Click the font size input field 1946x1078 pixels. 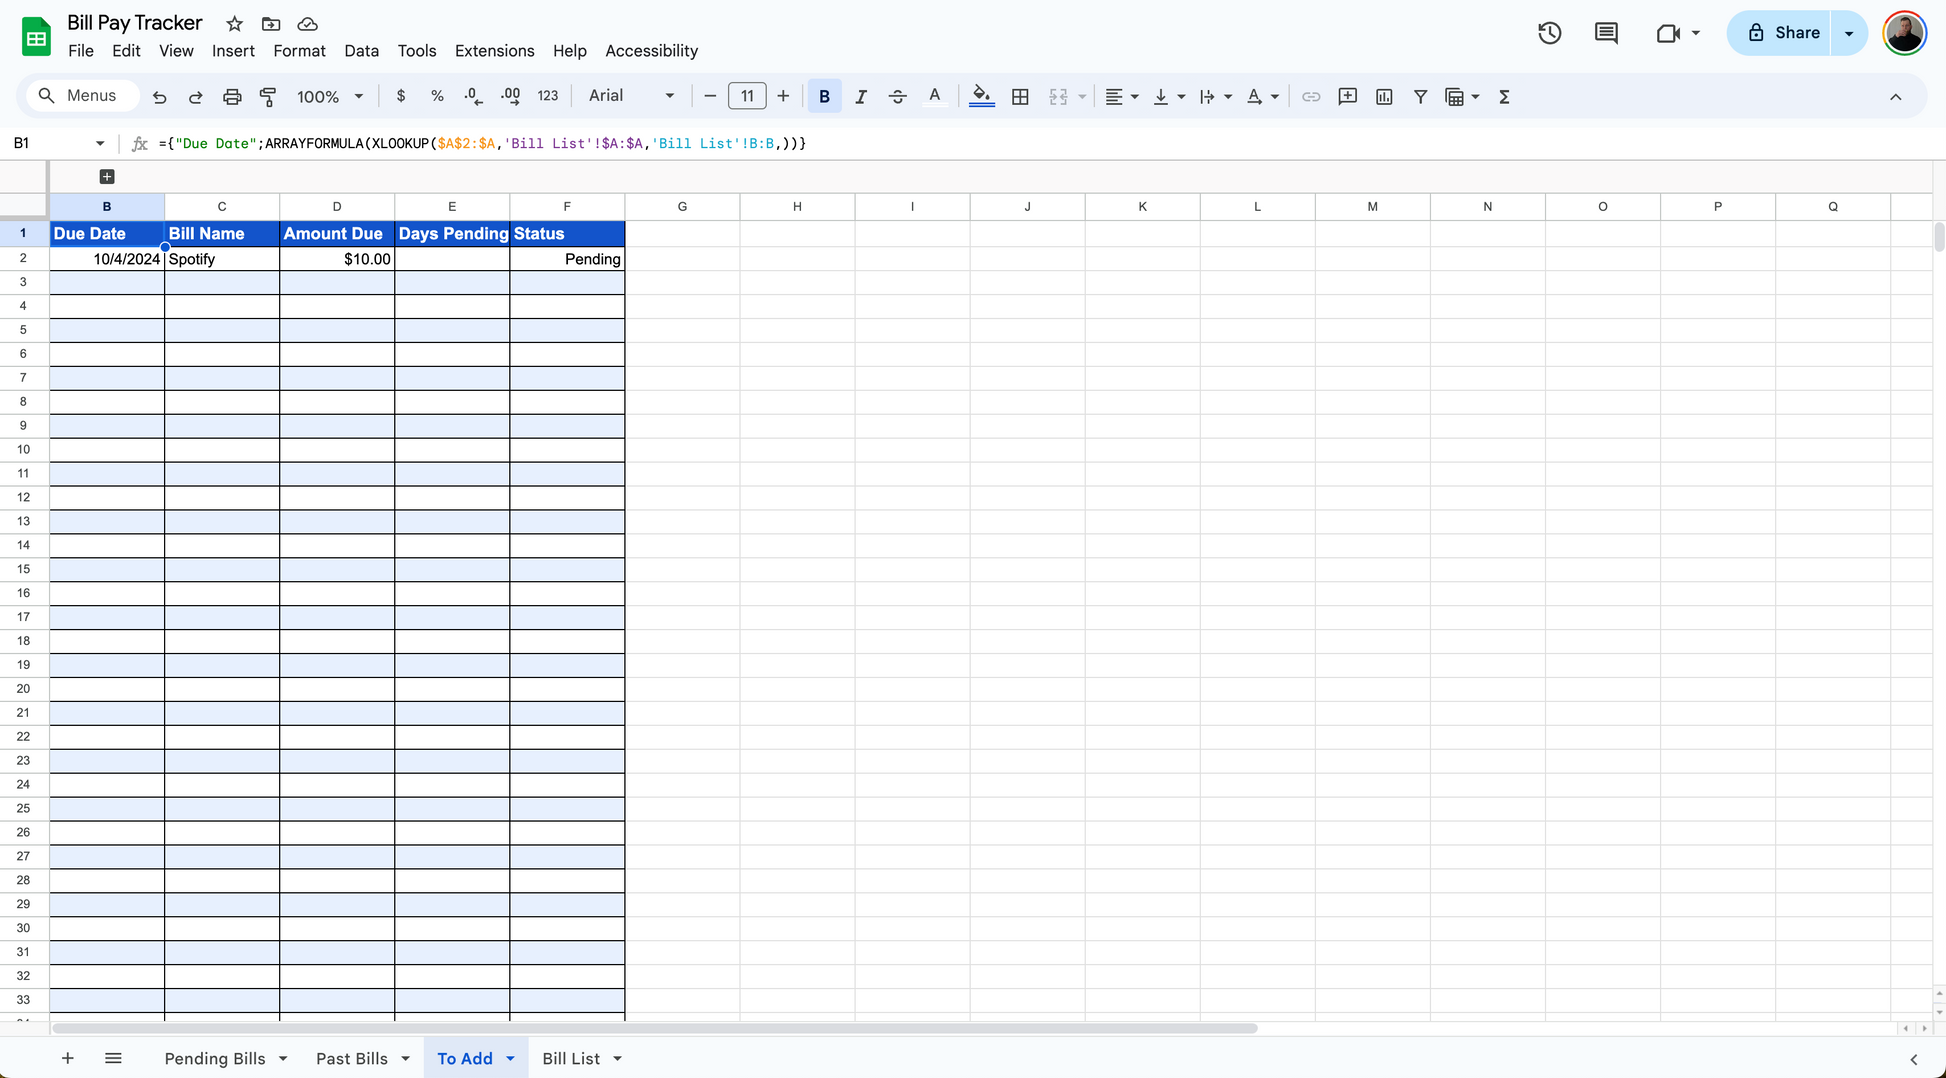(747, 96)
